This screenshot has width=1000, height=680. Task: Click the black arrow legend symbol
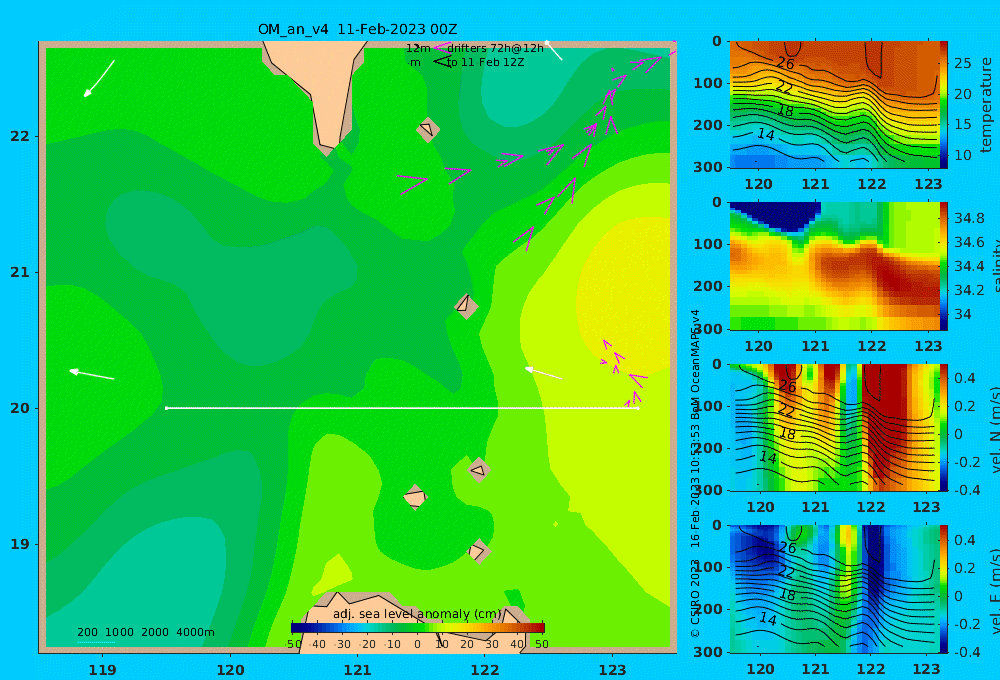(x=442, y=62)
